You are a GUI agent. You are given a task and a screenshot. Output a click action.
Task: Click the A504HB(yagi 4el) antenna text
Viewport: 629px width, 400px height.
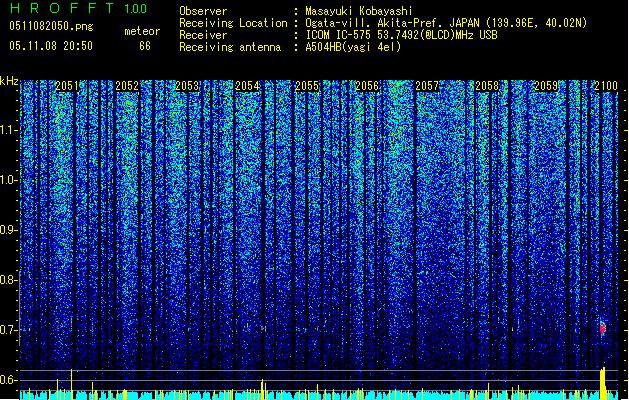pyautogui.click(x=353, y=47)
